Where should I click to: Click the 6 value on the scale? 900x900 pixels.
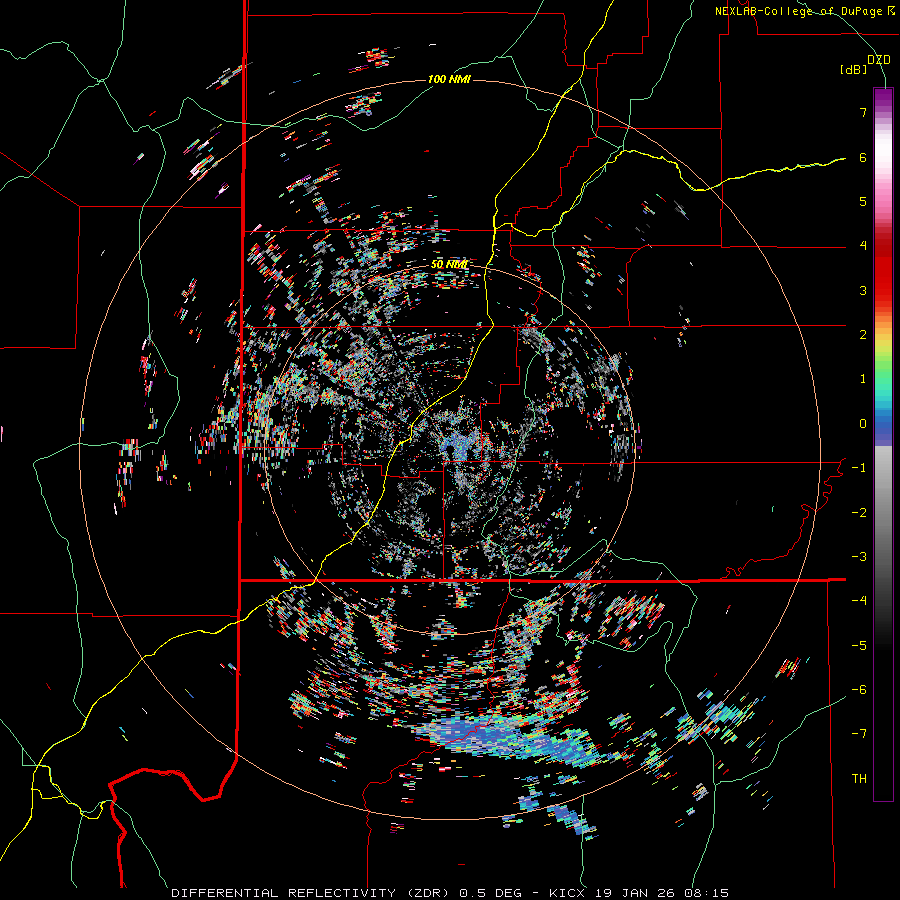(863, 157)
